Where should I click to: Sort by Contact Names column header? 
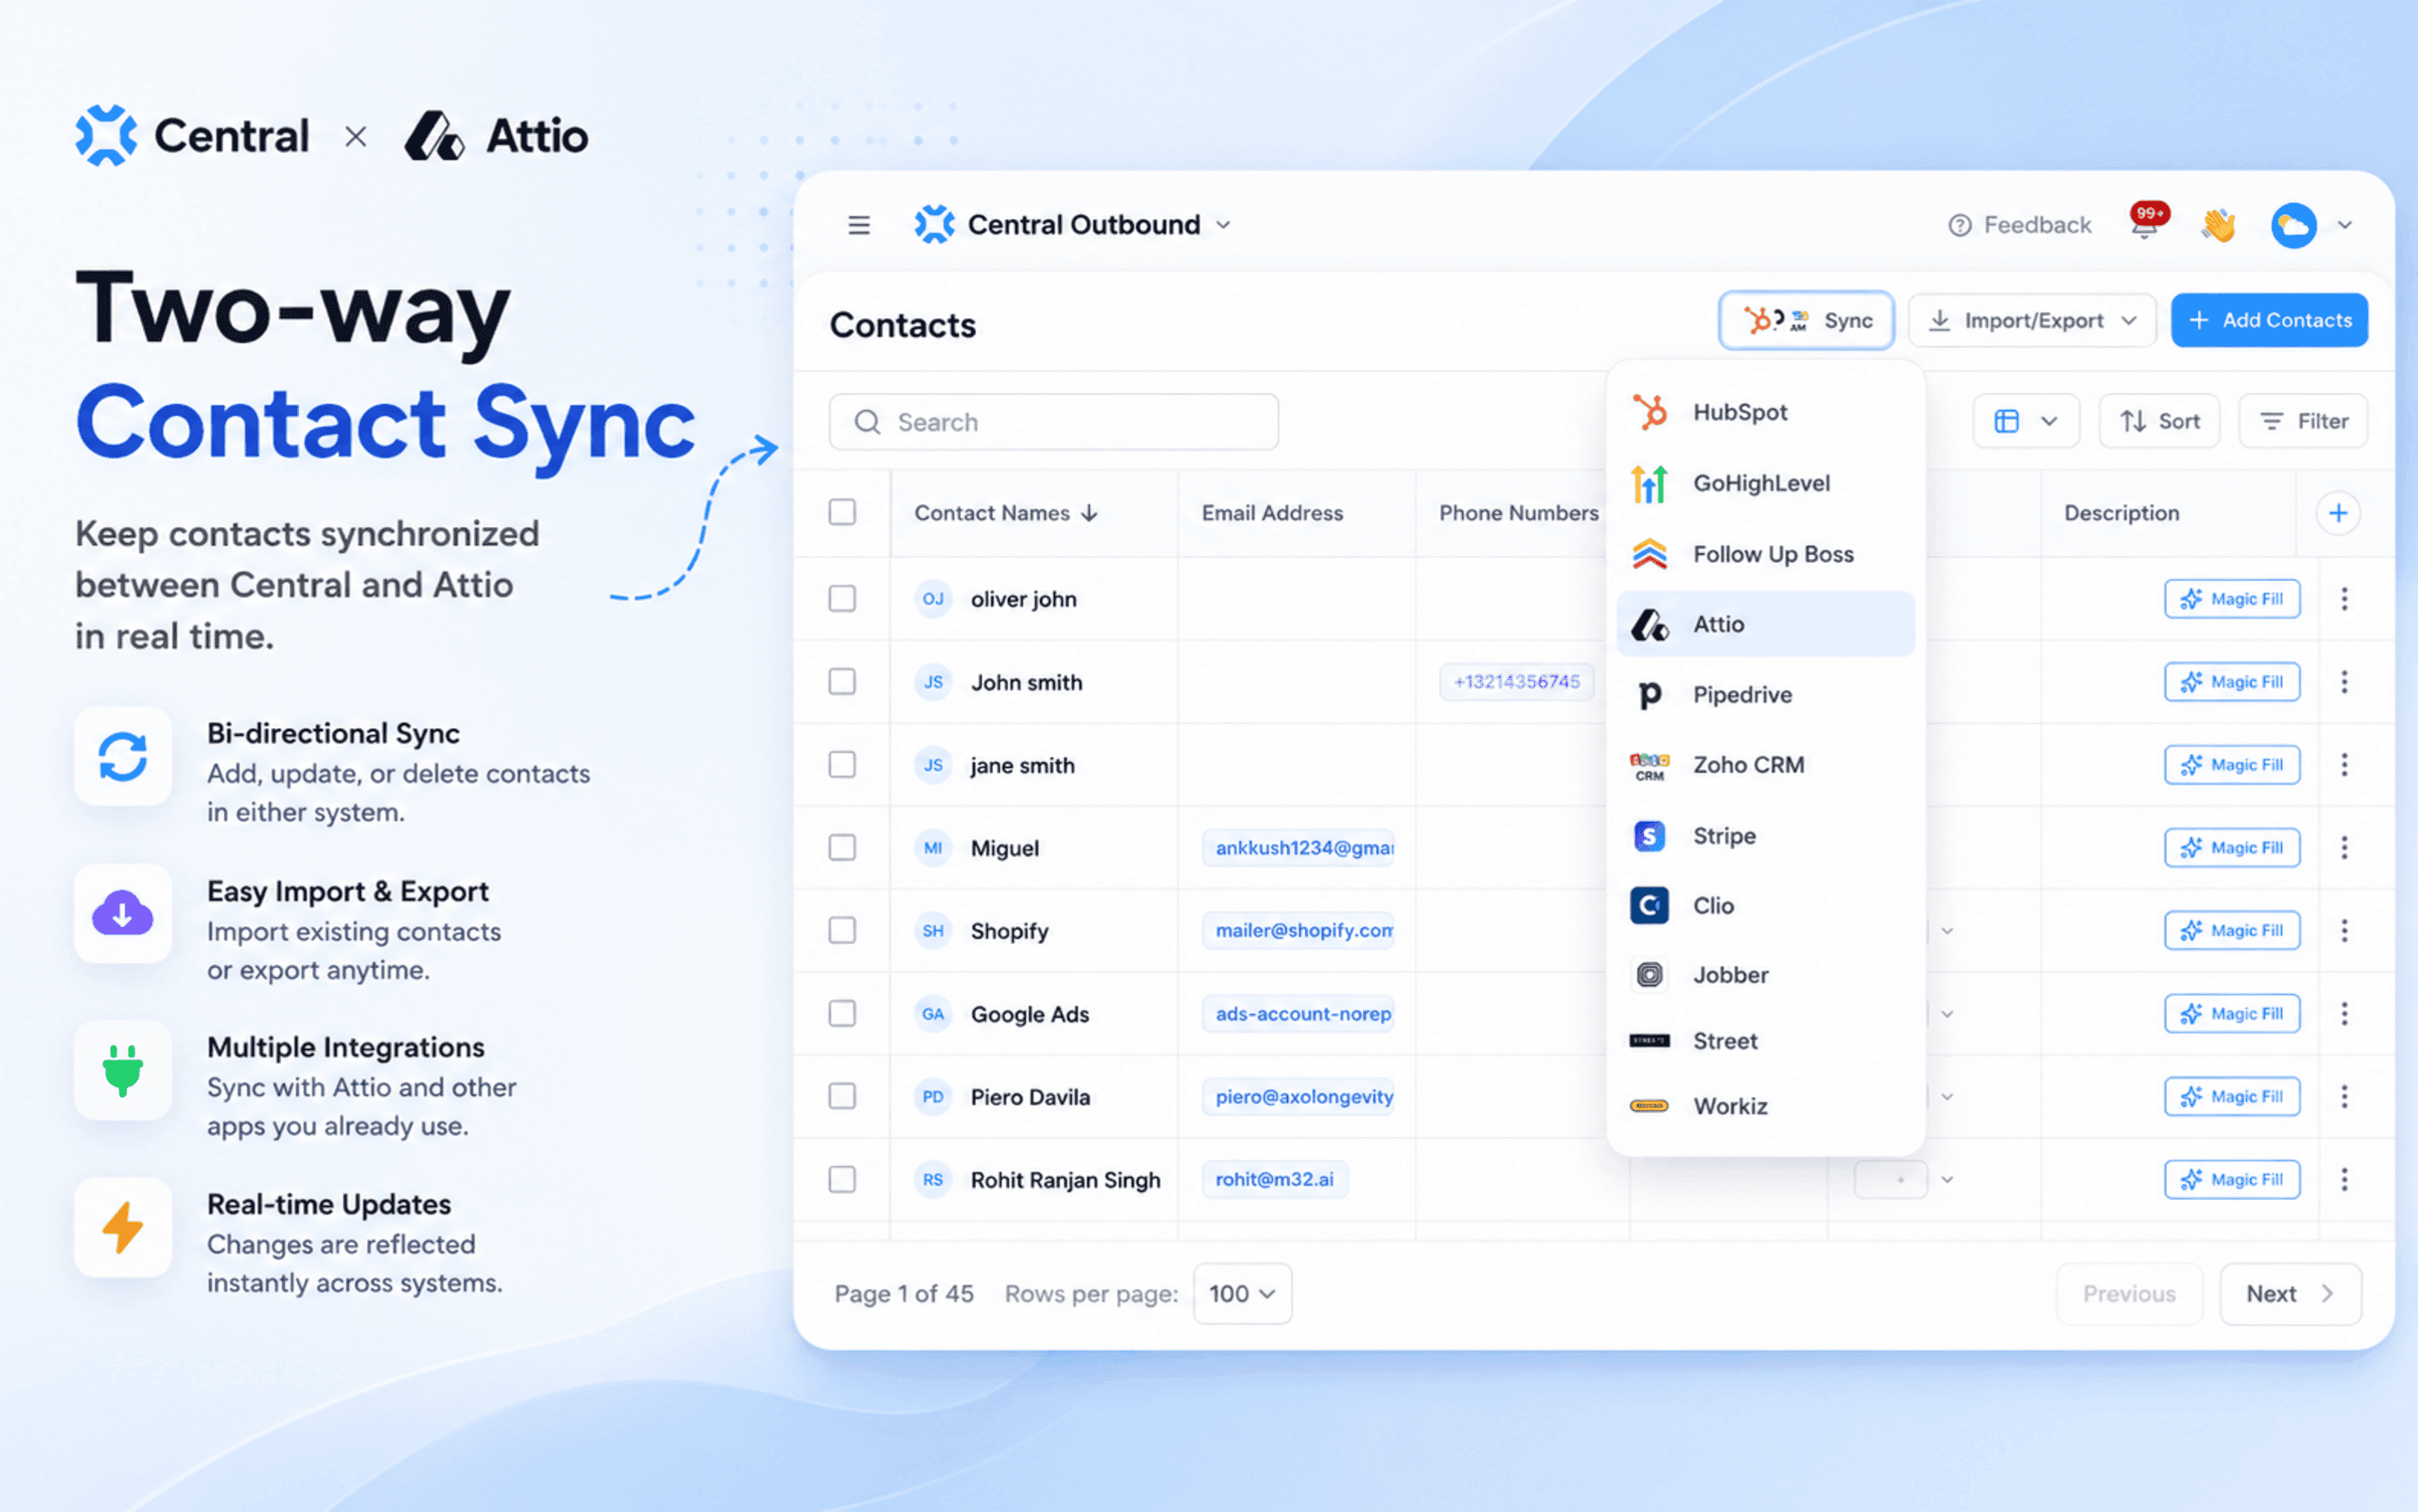click(x=1005, y=513)
